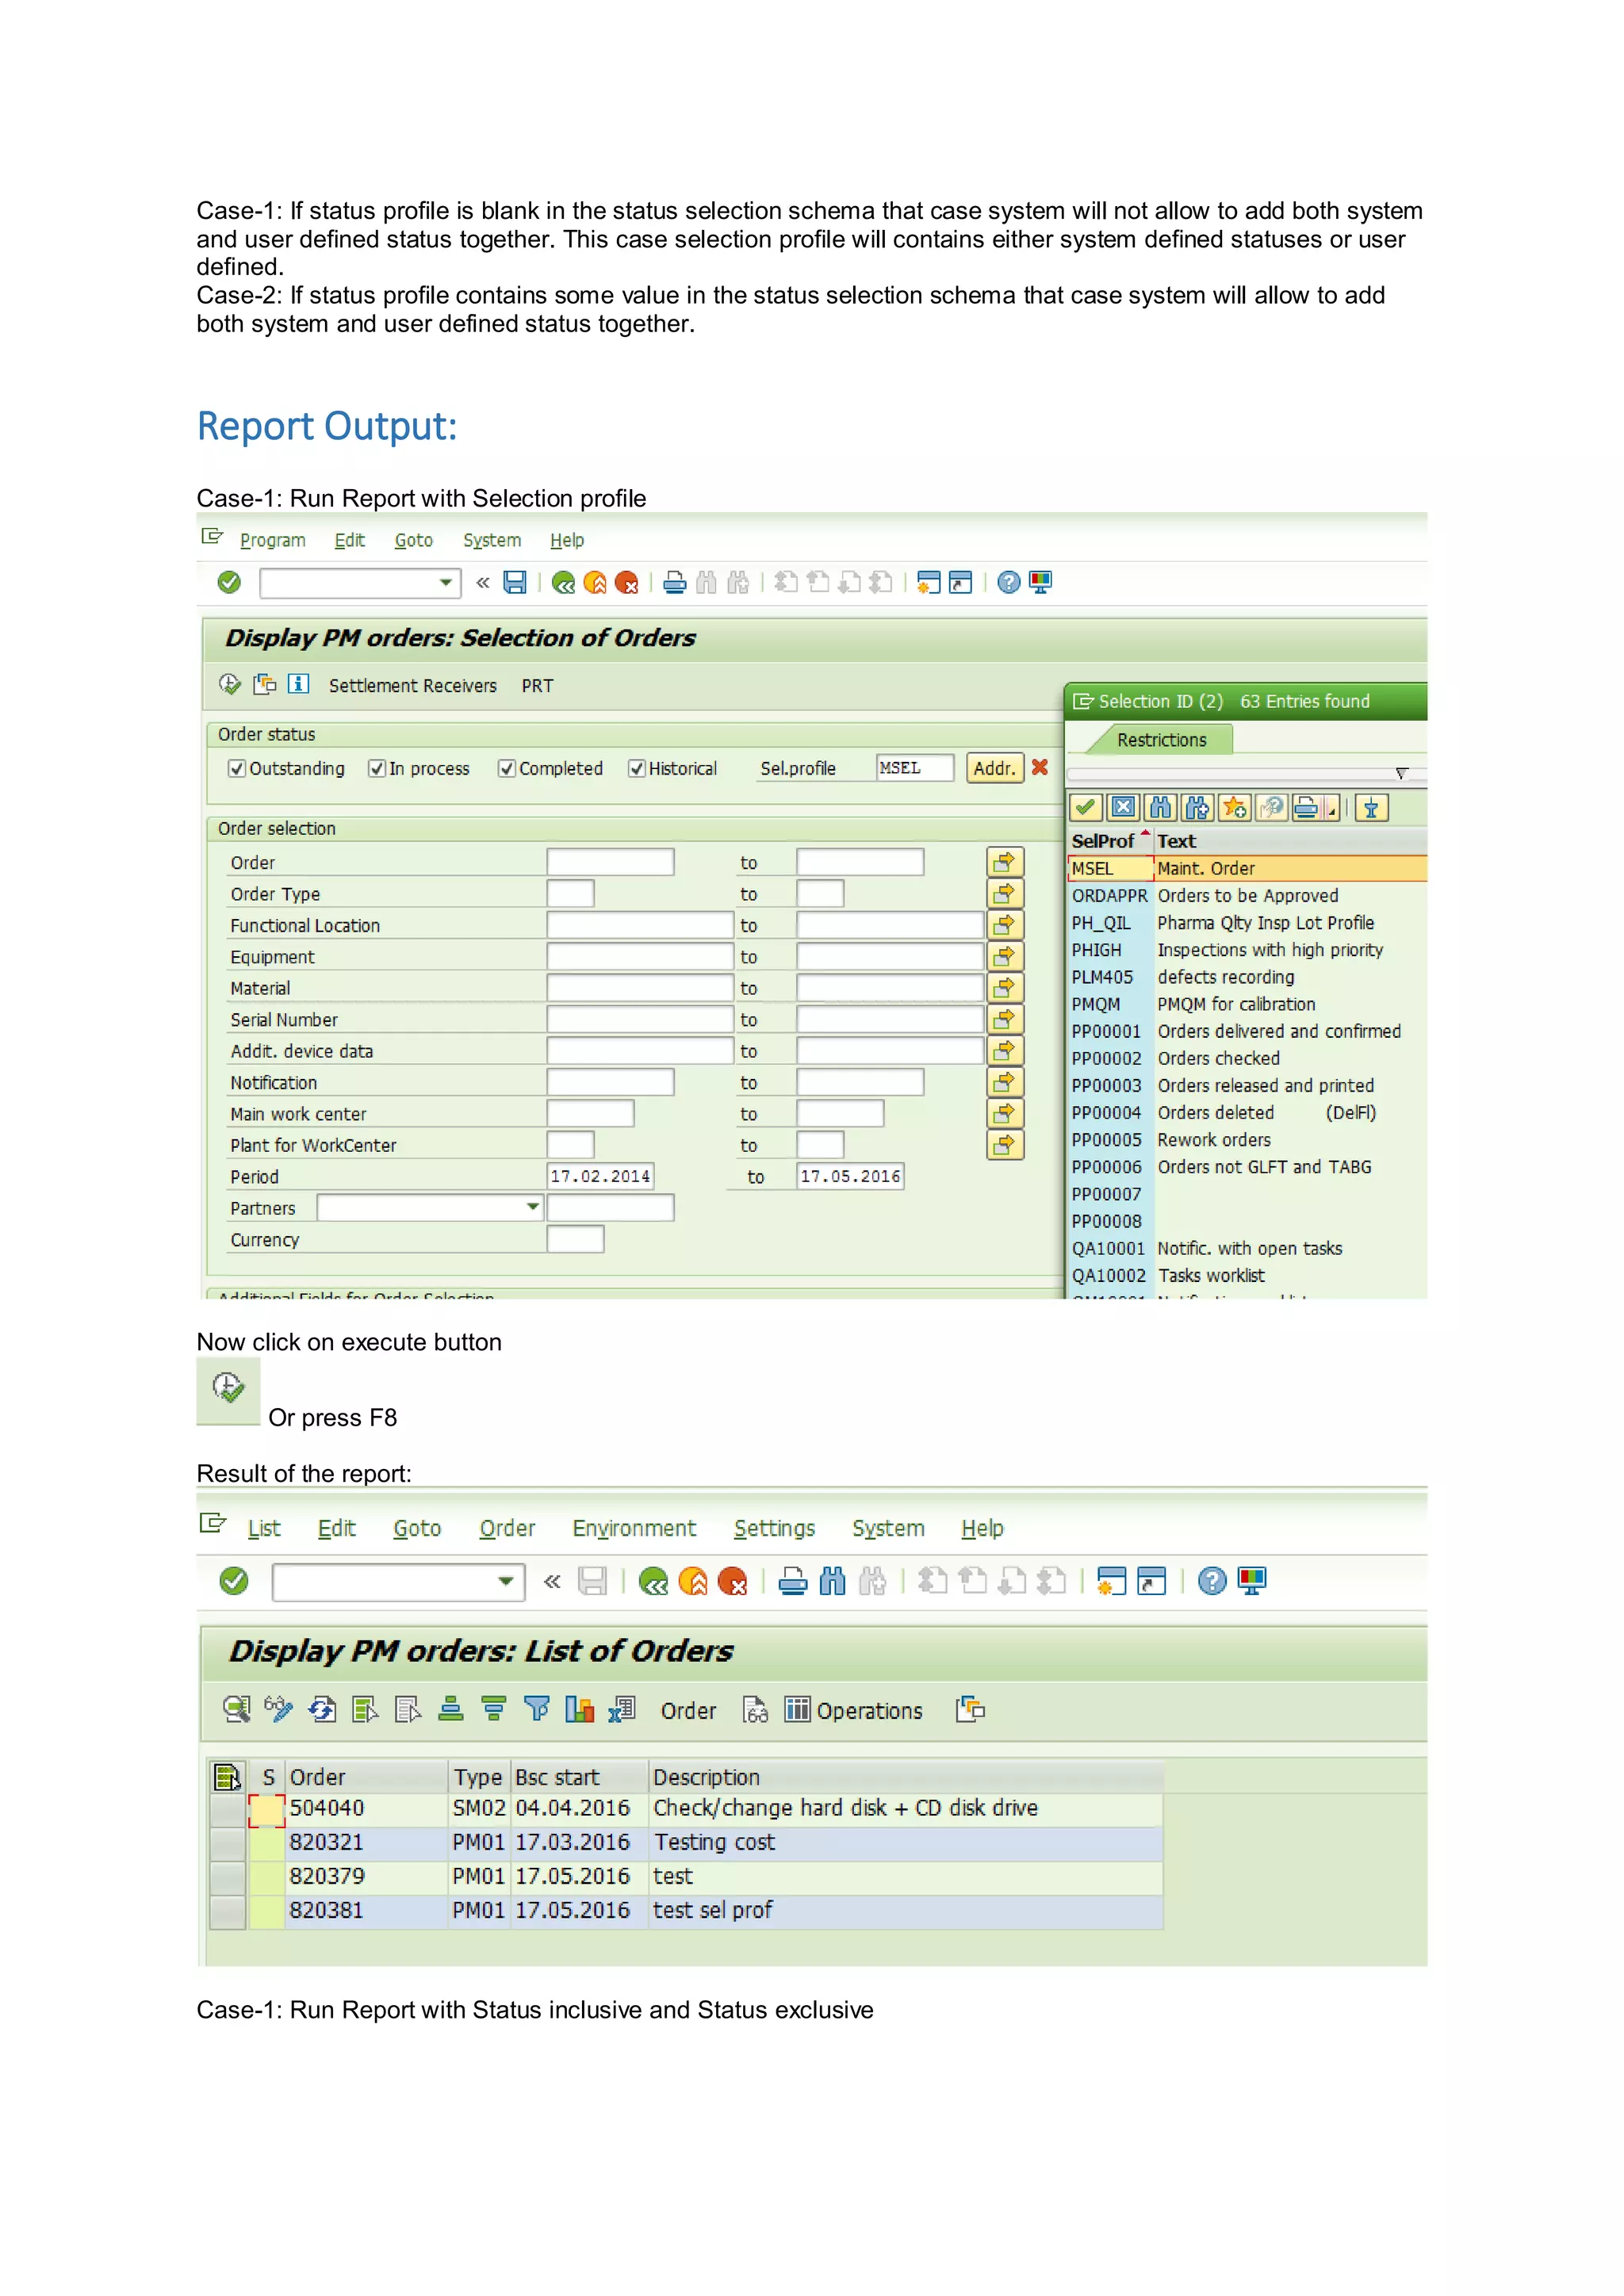Click the Sort ascending icon in order list toolbar
The height and width of the screenshot is (2296, 1624).
451,1709
